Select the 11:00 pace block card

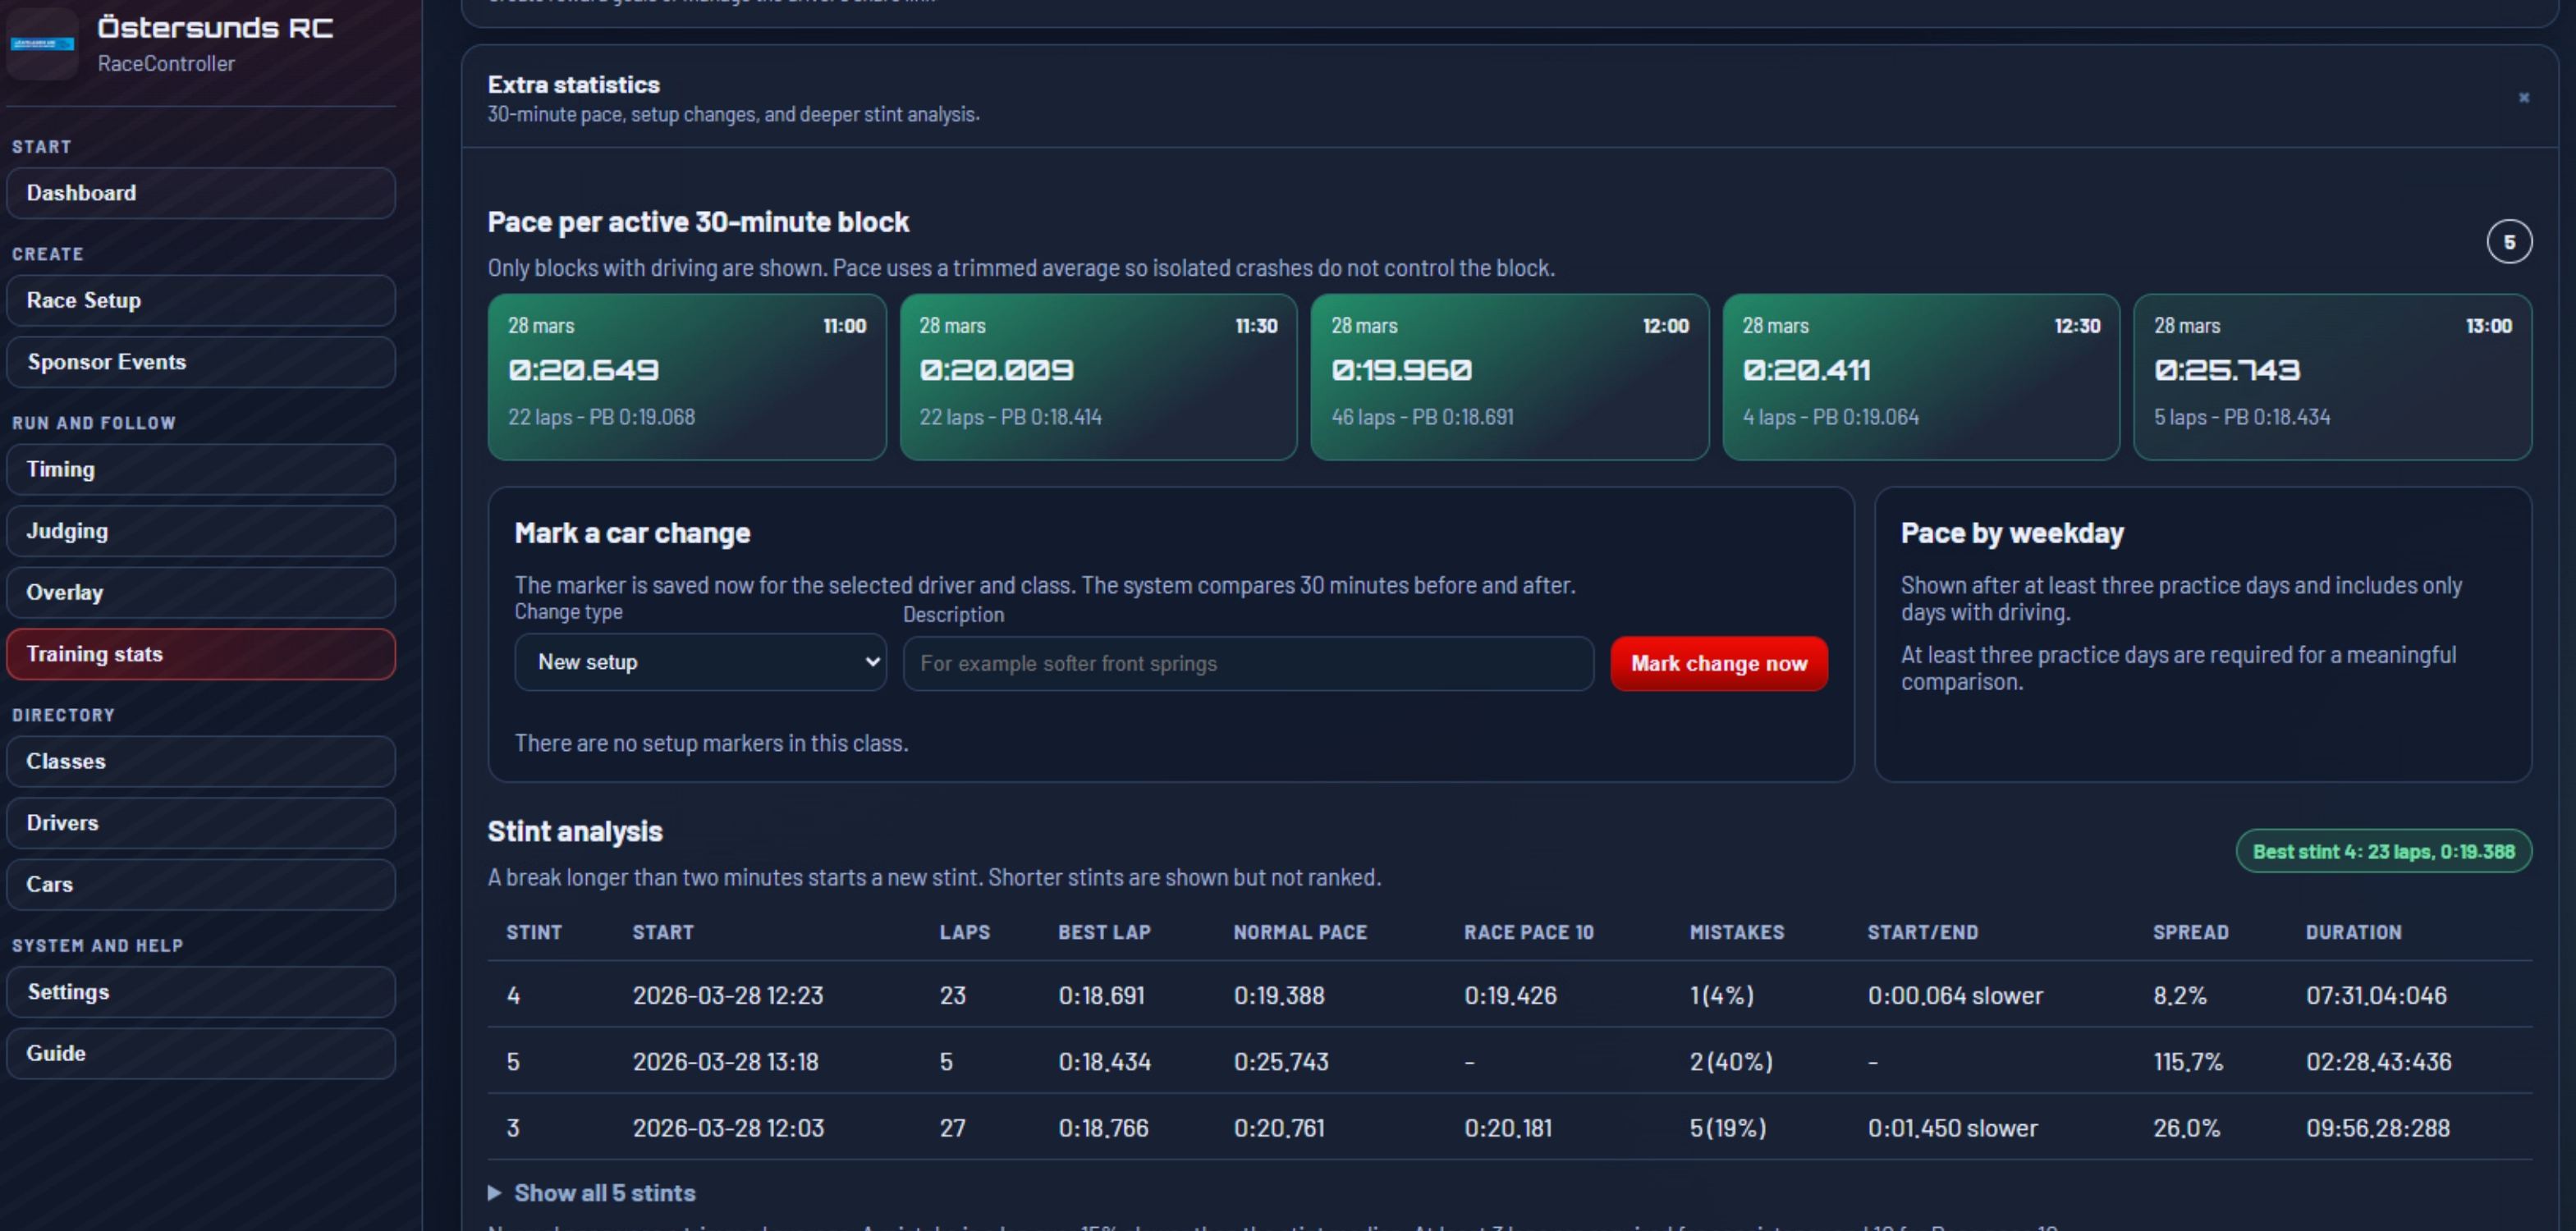coord(687,377)
